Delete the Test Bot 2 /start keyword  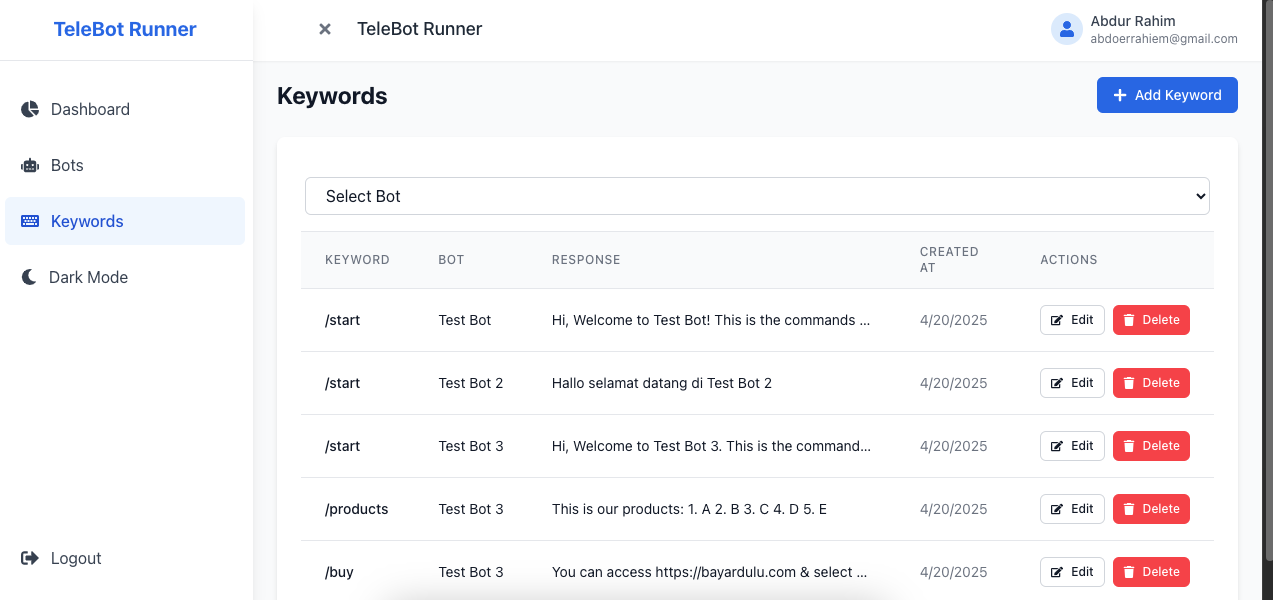pos(1151,383)
